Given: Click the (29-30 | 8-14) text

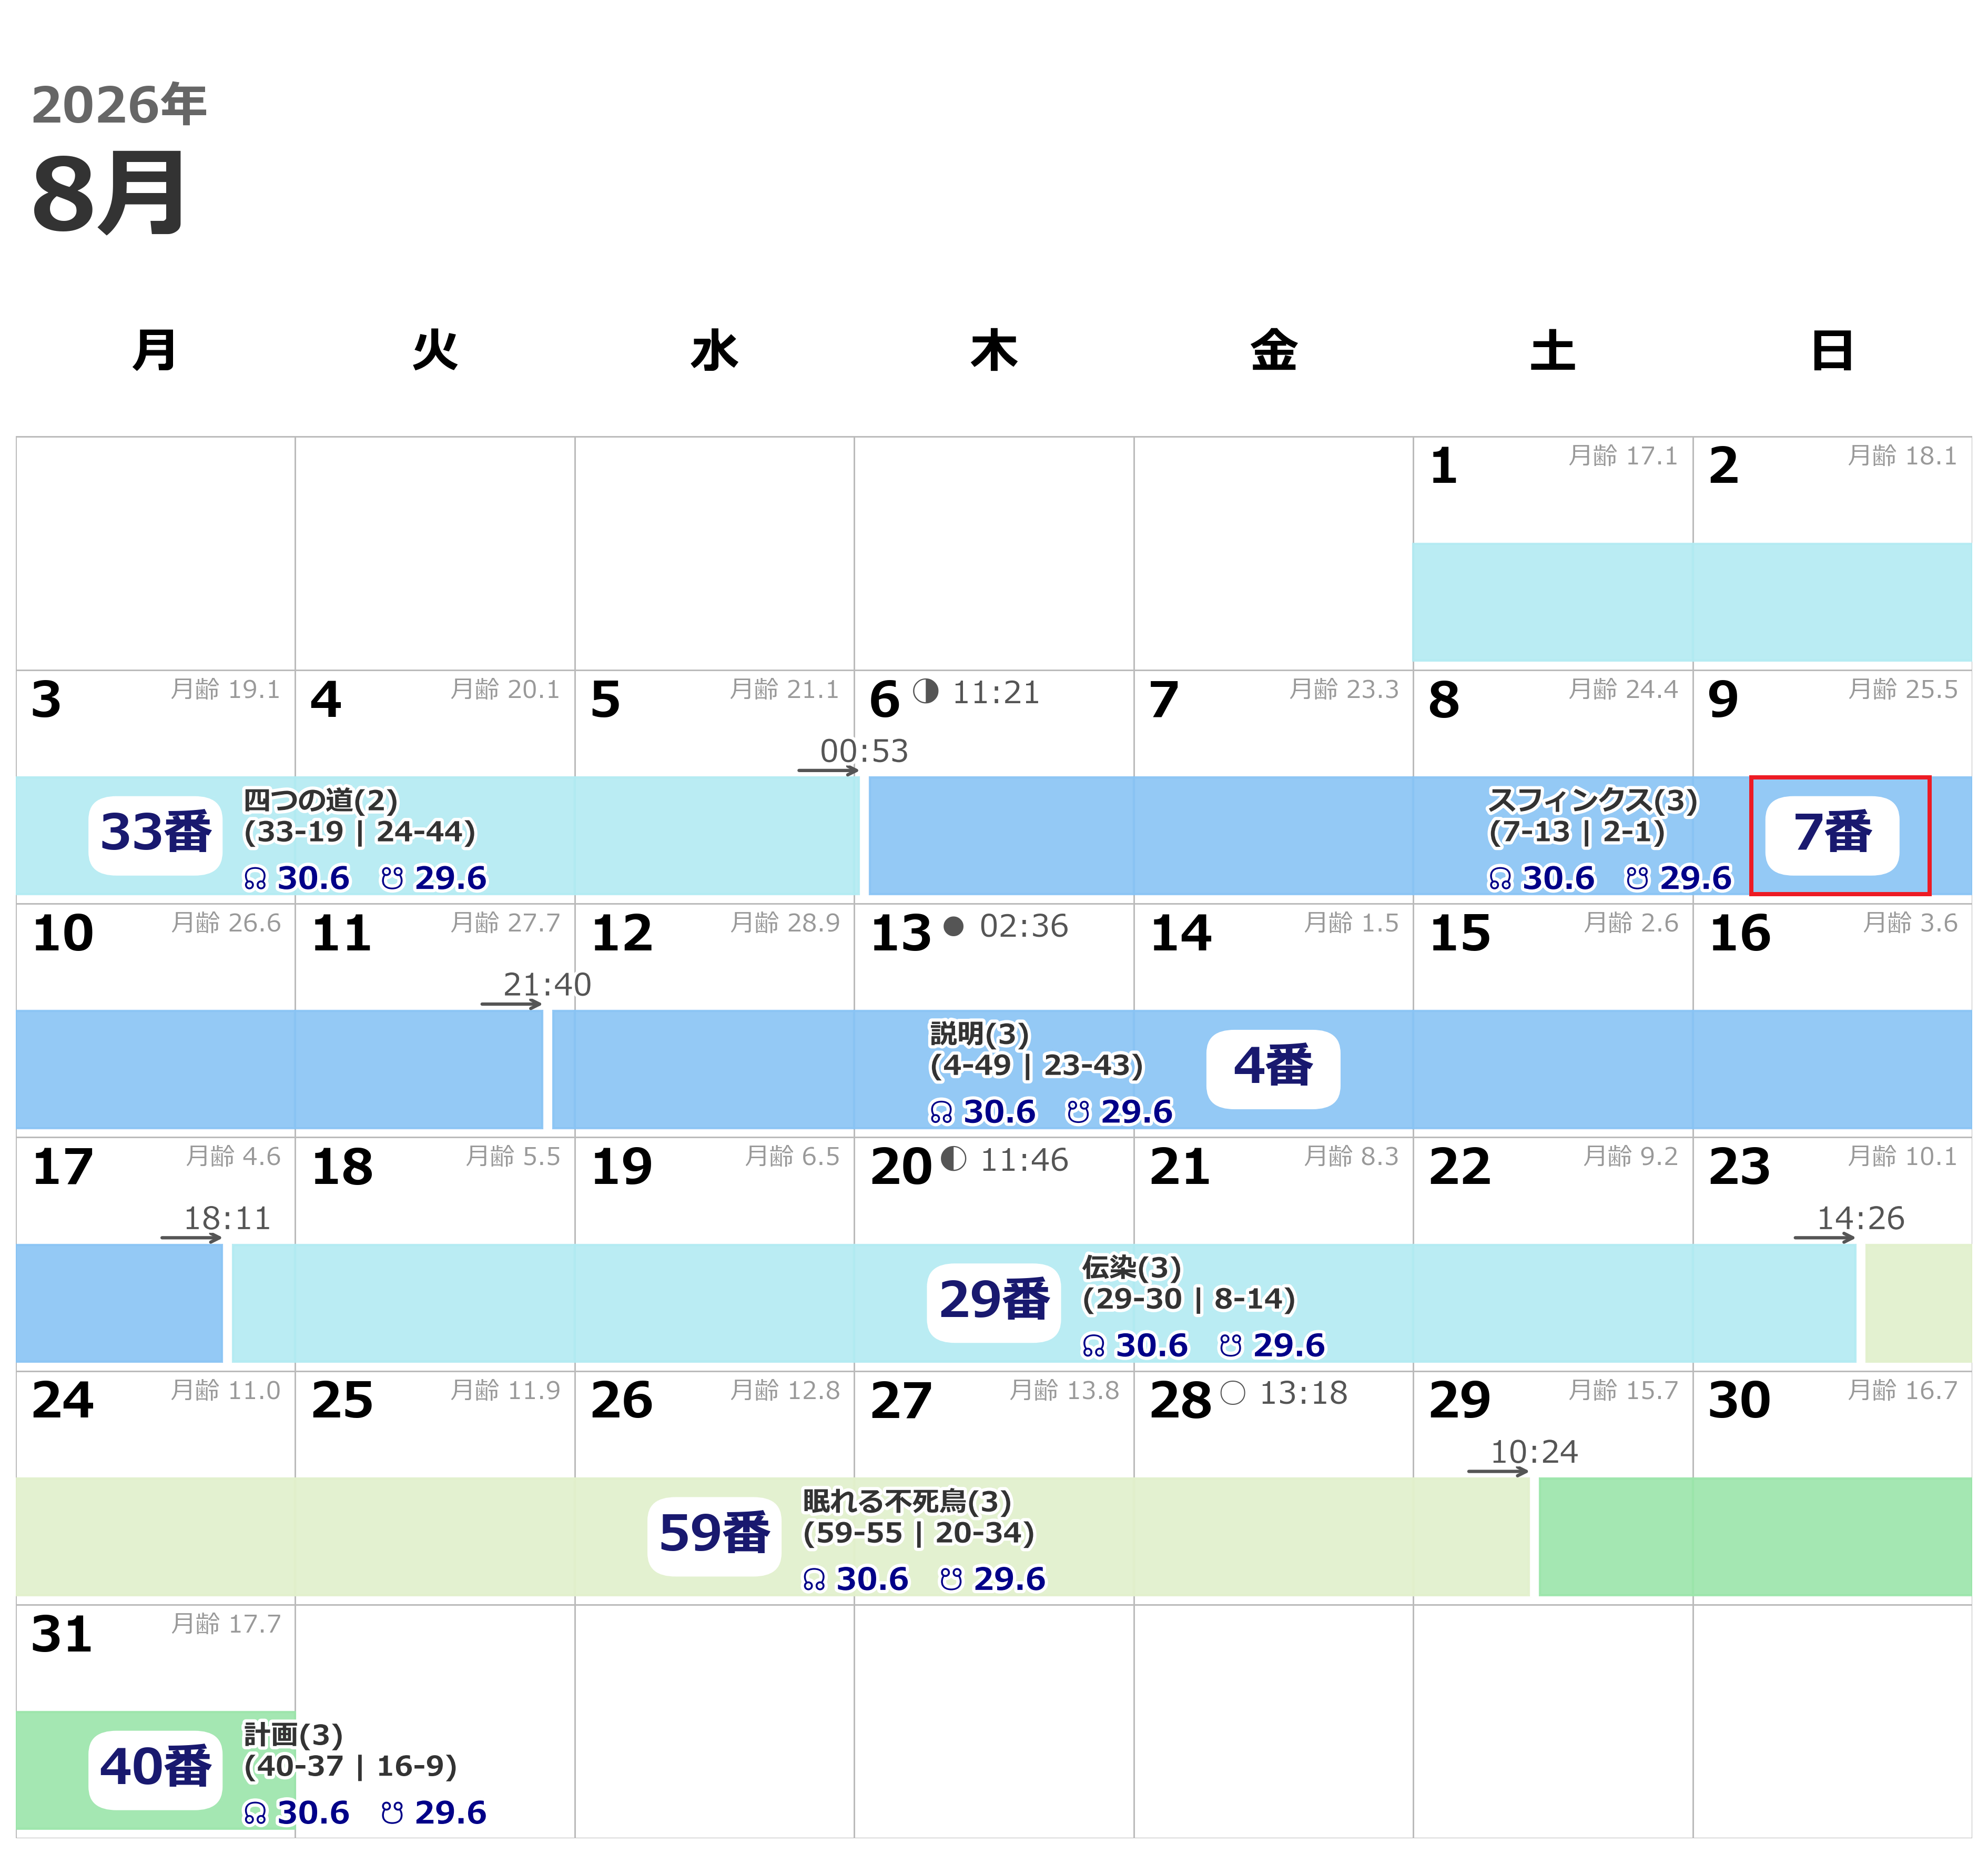Looking at the screenshot, I should coord(1189,1299).
